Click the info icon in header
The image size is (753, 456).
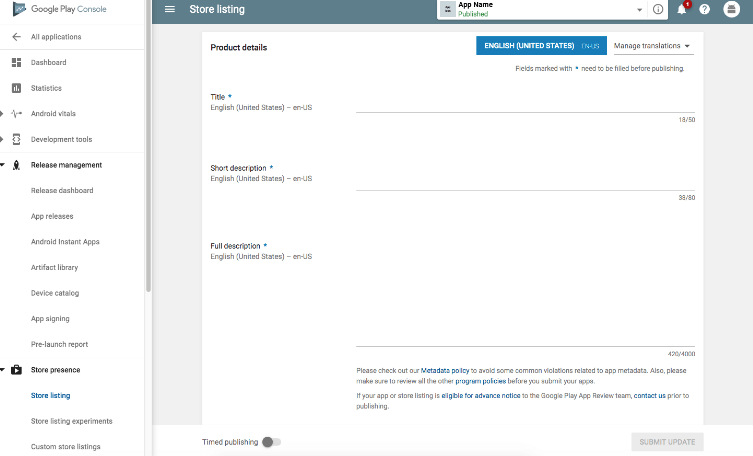coord(658,9)
